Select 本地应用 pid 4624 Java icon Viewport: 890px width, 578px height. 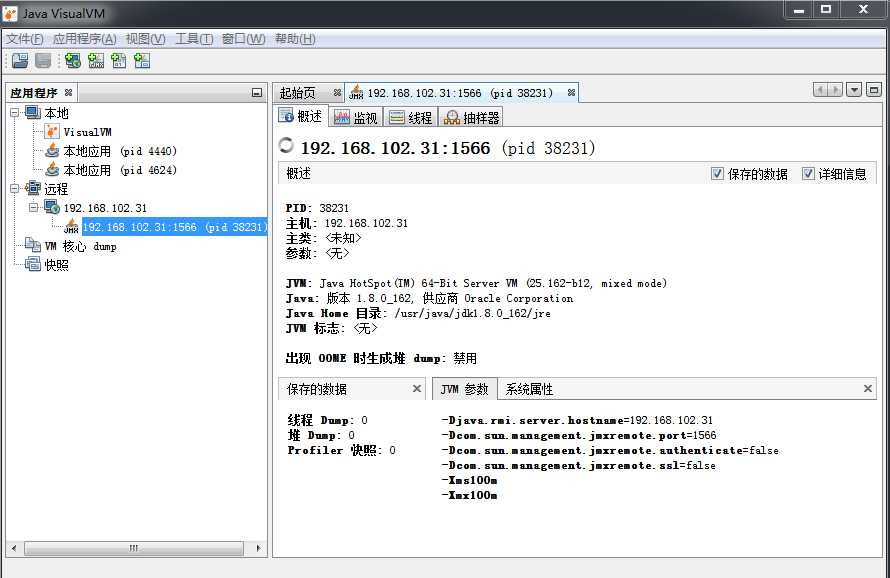pos(52,170)
